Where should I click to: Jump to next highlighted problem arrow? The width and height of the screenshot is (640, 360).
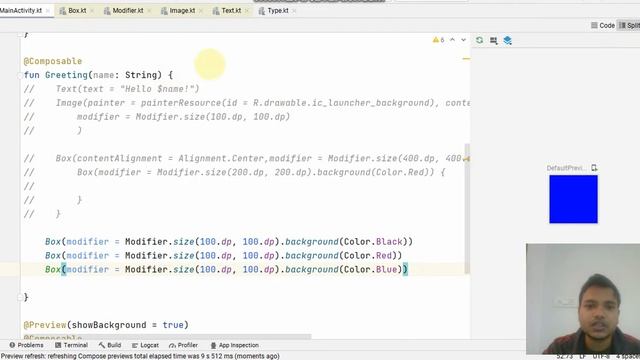pyautogui.click(x=463, y=40)
